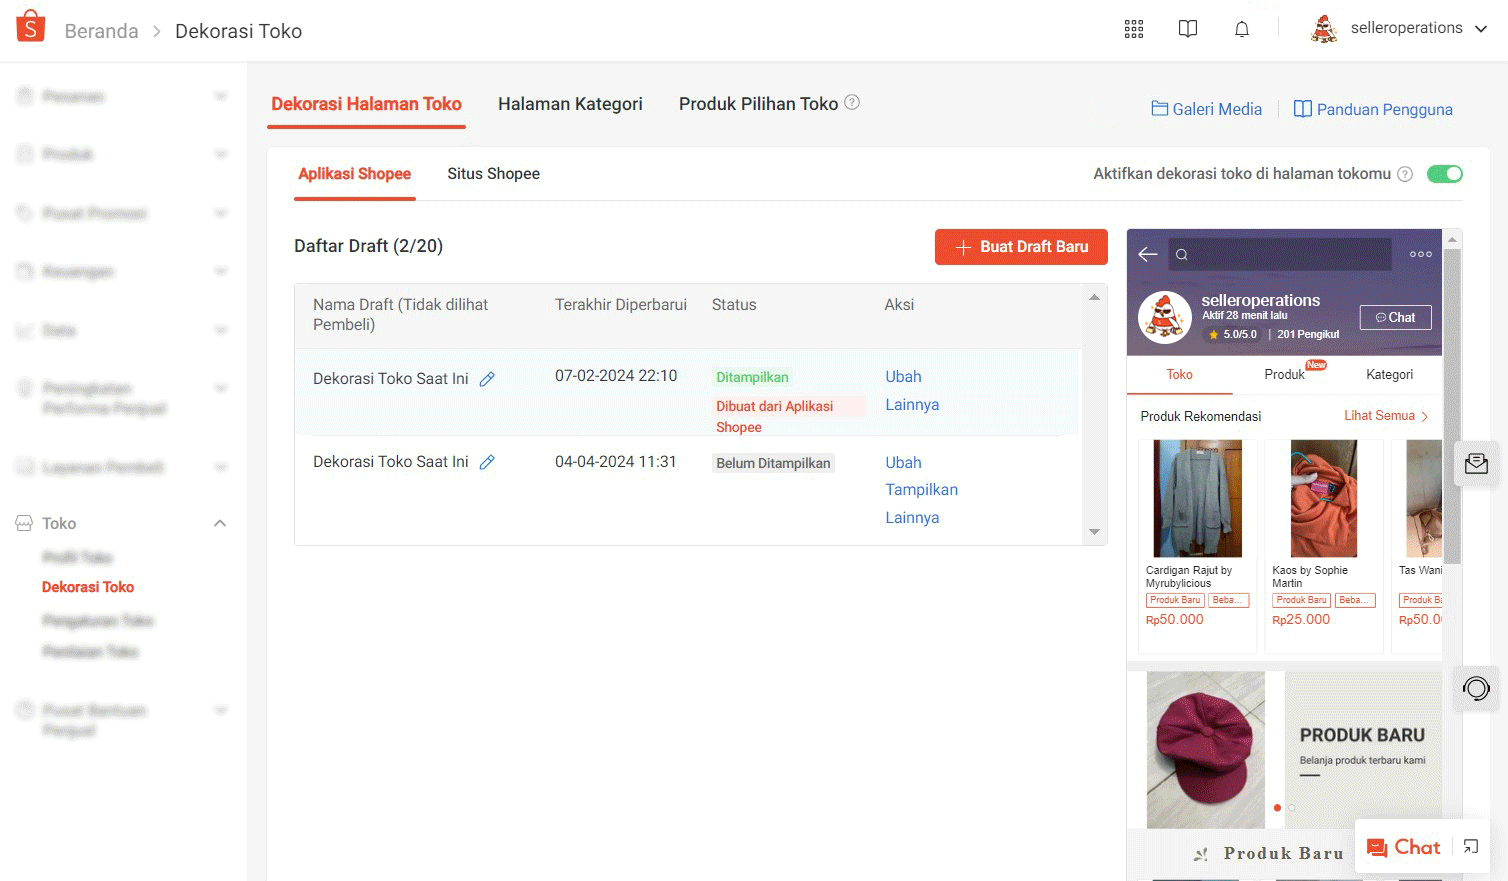Viewport: 1508px width, 881px height.
Task: Click the Cardigan Rajut product thumbnail
Action: pyautogui.click(x=1197, y=498)
